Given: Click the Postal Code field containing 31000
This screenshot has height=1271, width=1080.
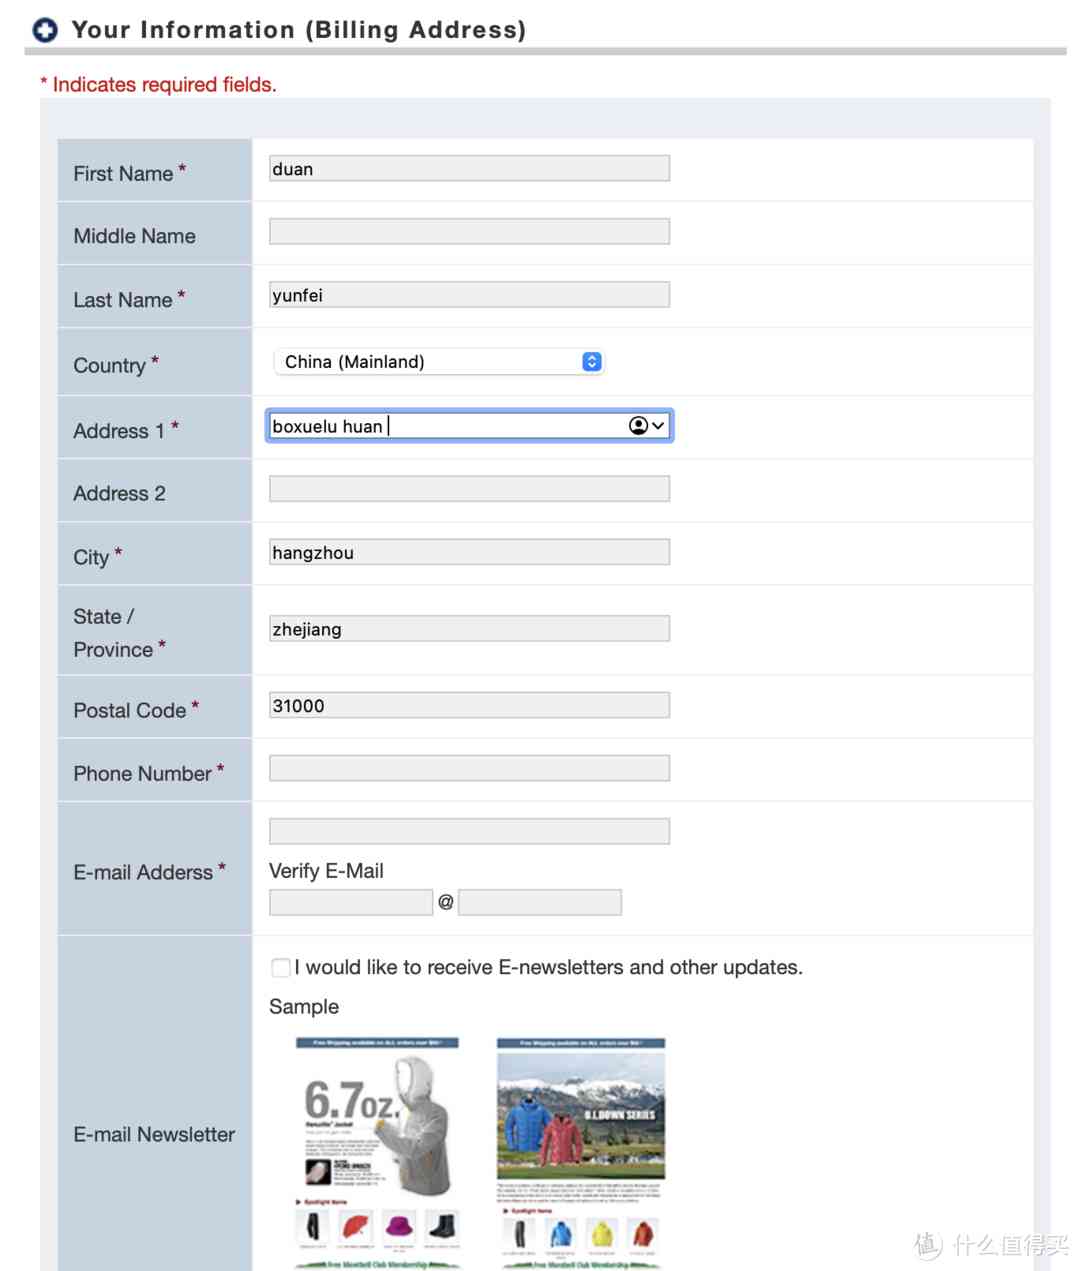Looking at the screenshot, I should coord(469,706).
